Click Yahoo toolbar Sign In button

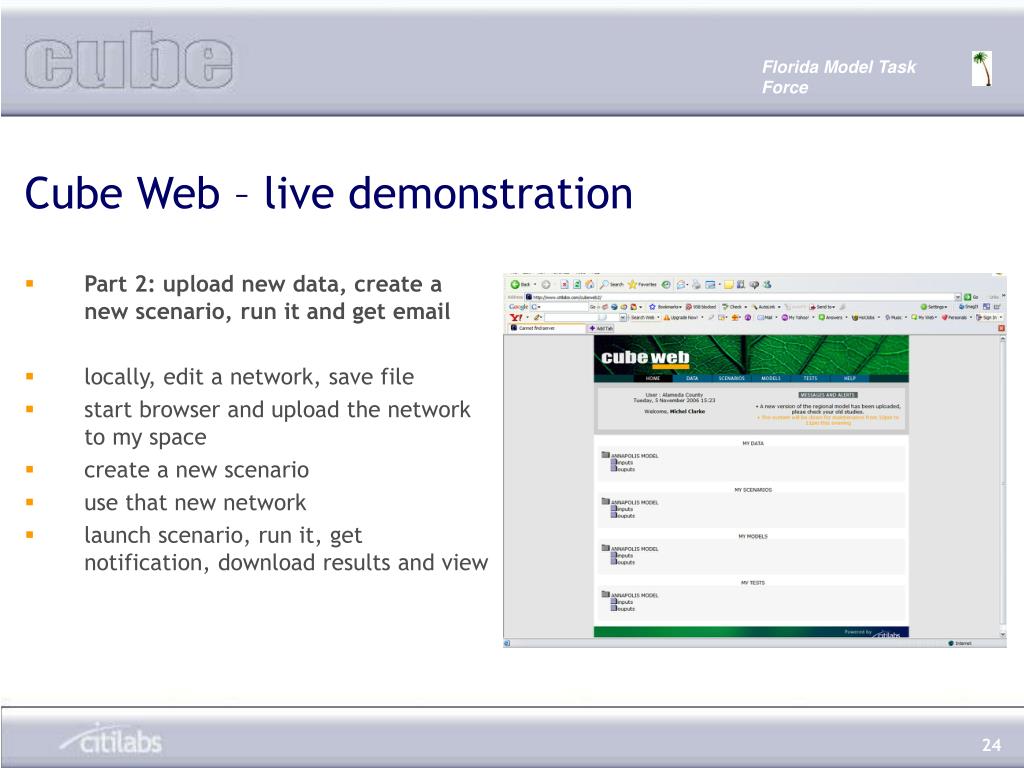coord(987,317)
